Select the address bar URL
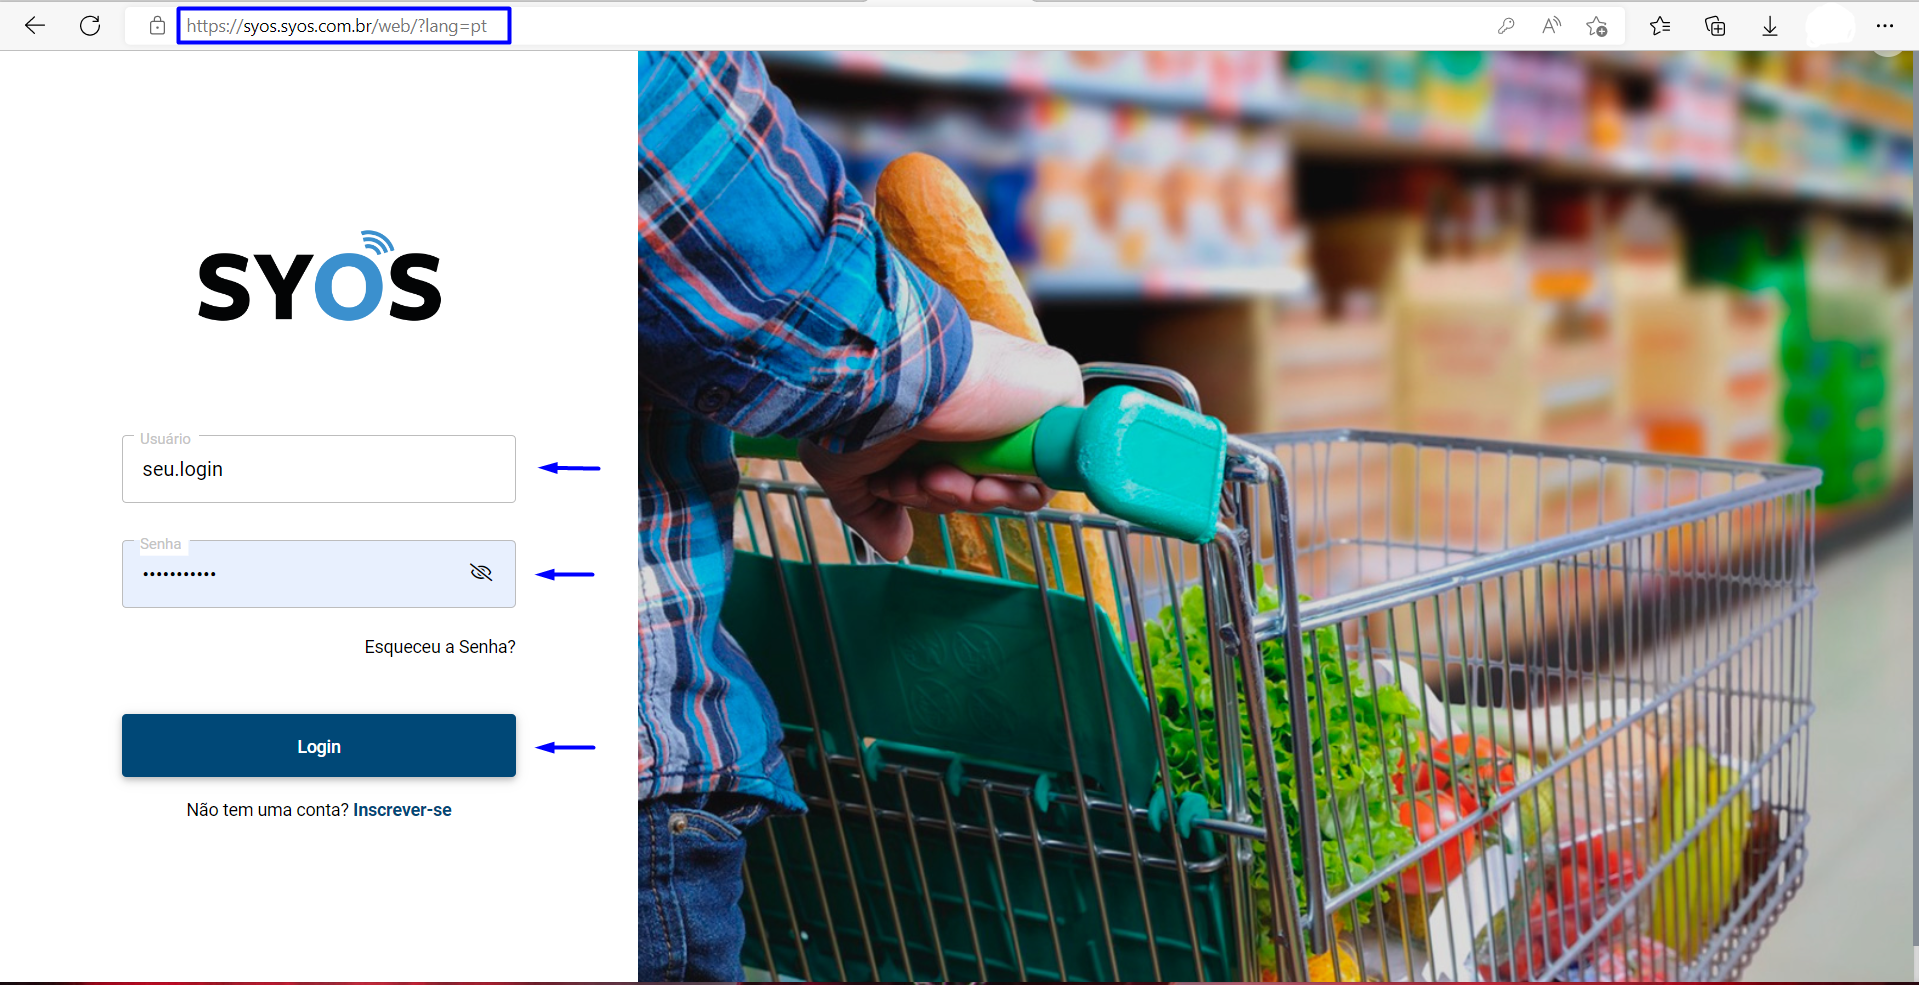Viewport: 1919px width, 985px height. click(x=337, y=26)
